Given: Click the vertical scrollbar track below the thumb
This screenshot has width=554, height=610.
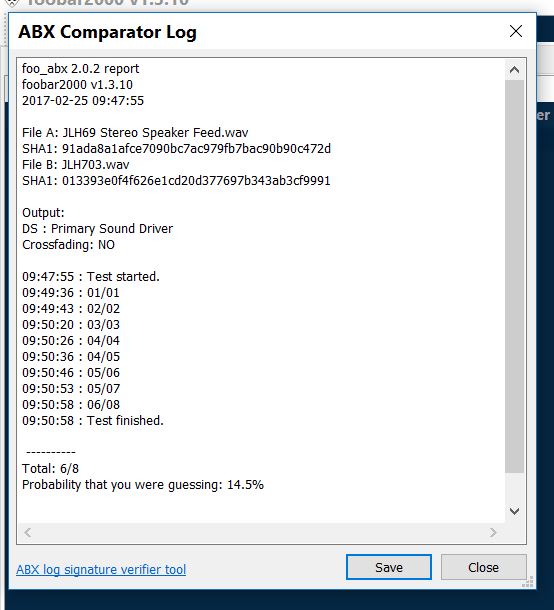Looking at the screenshot, I should (x=514, y=487).
